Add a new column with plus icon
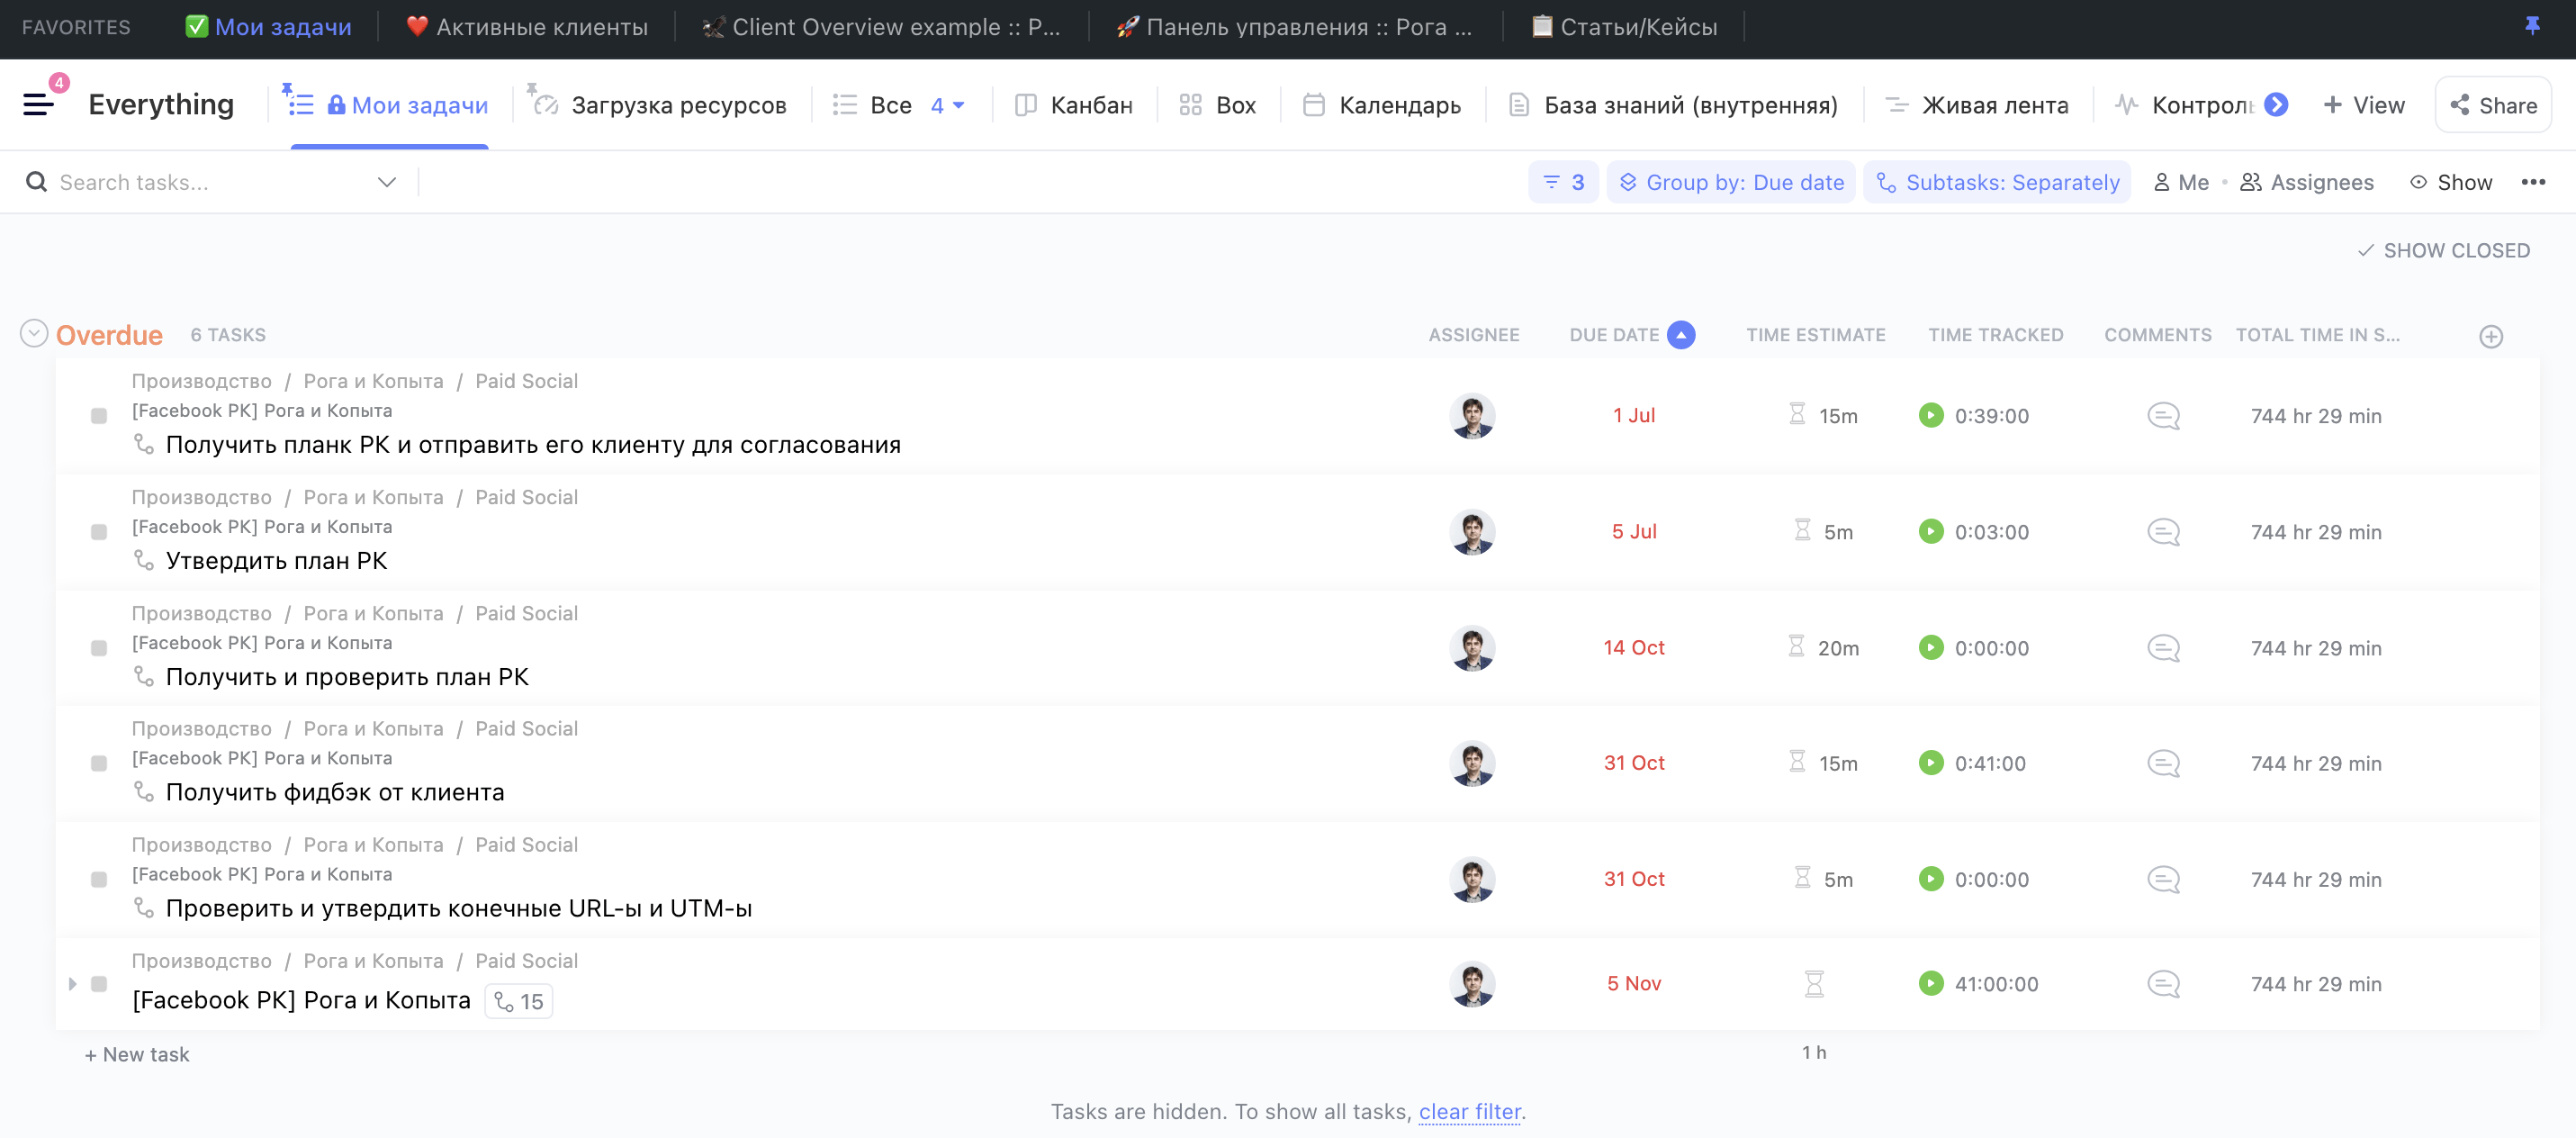Image resolution: width=2576 pixels, height=1138 pixels. (x=2490, y=336)
